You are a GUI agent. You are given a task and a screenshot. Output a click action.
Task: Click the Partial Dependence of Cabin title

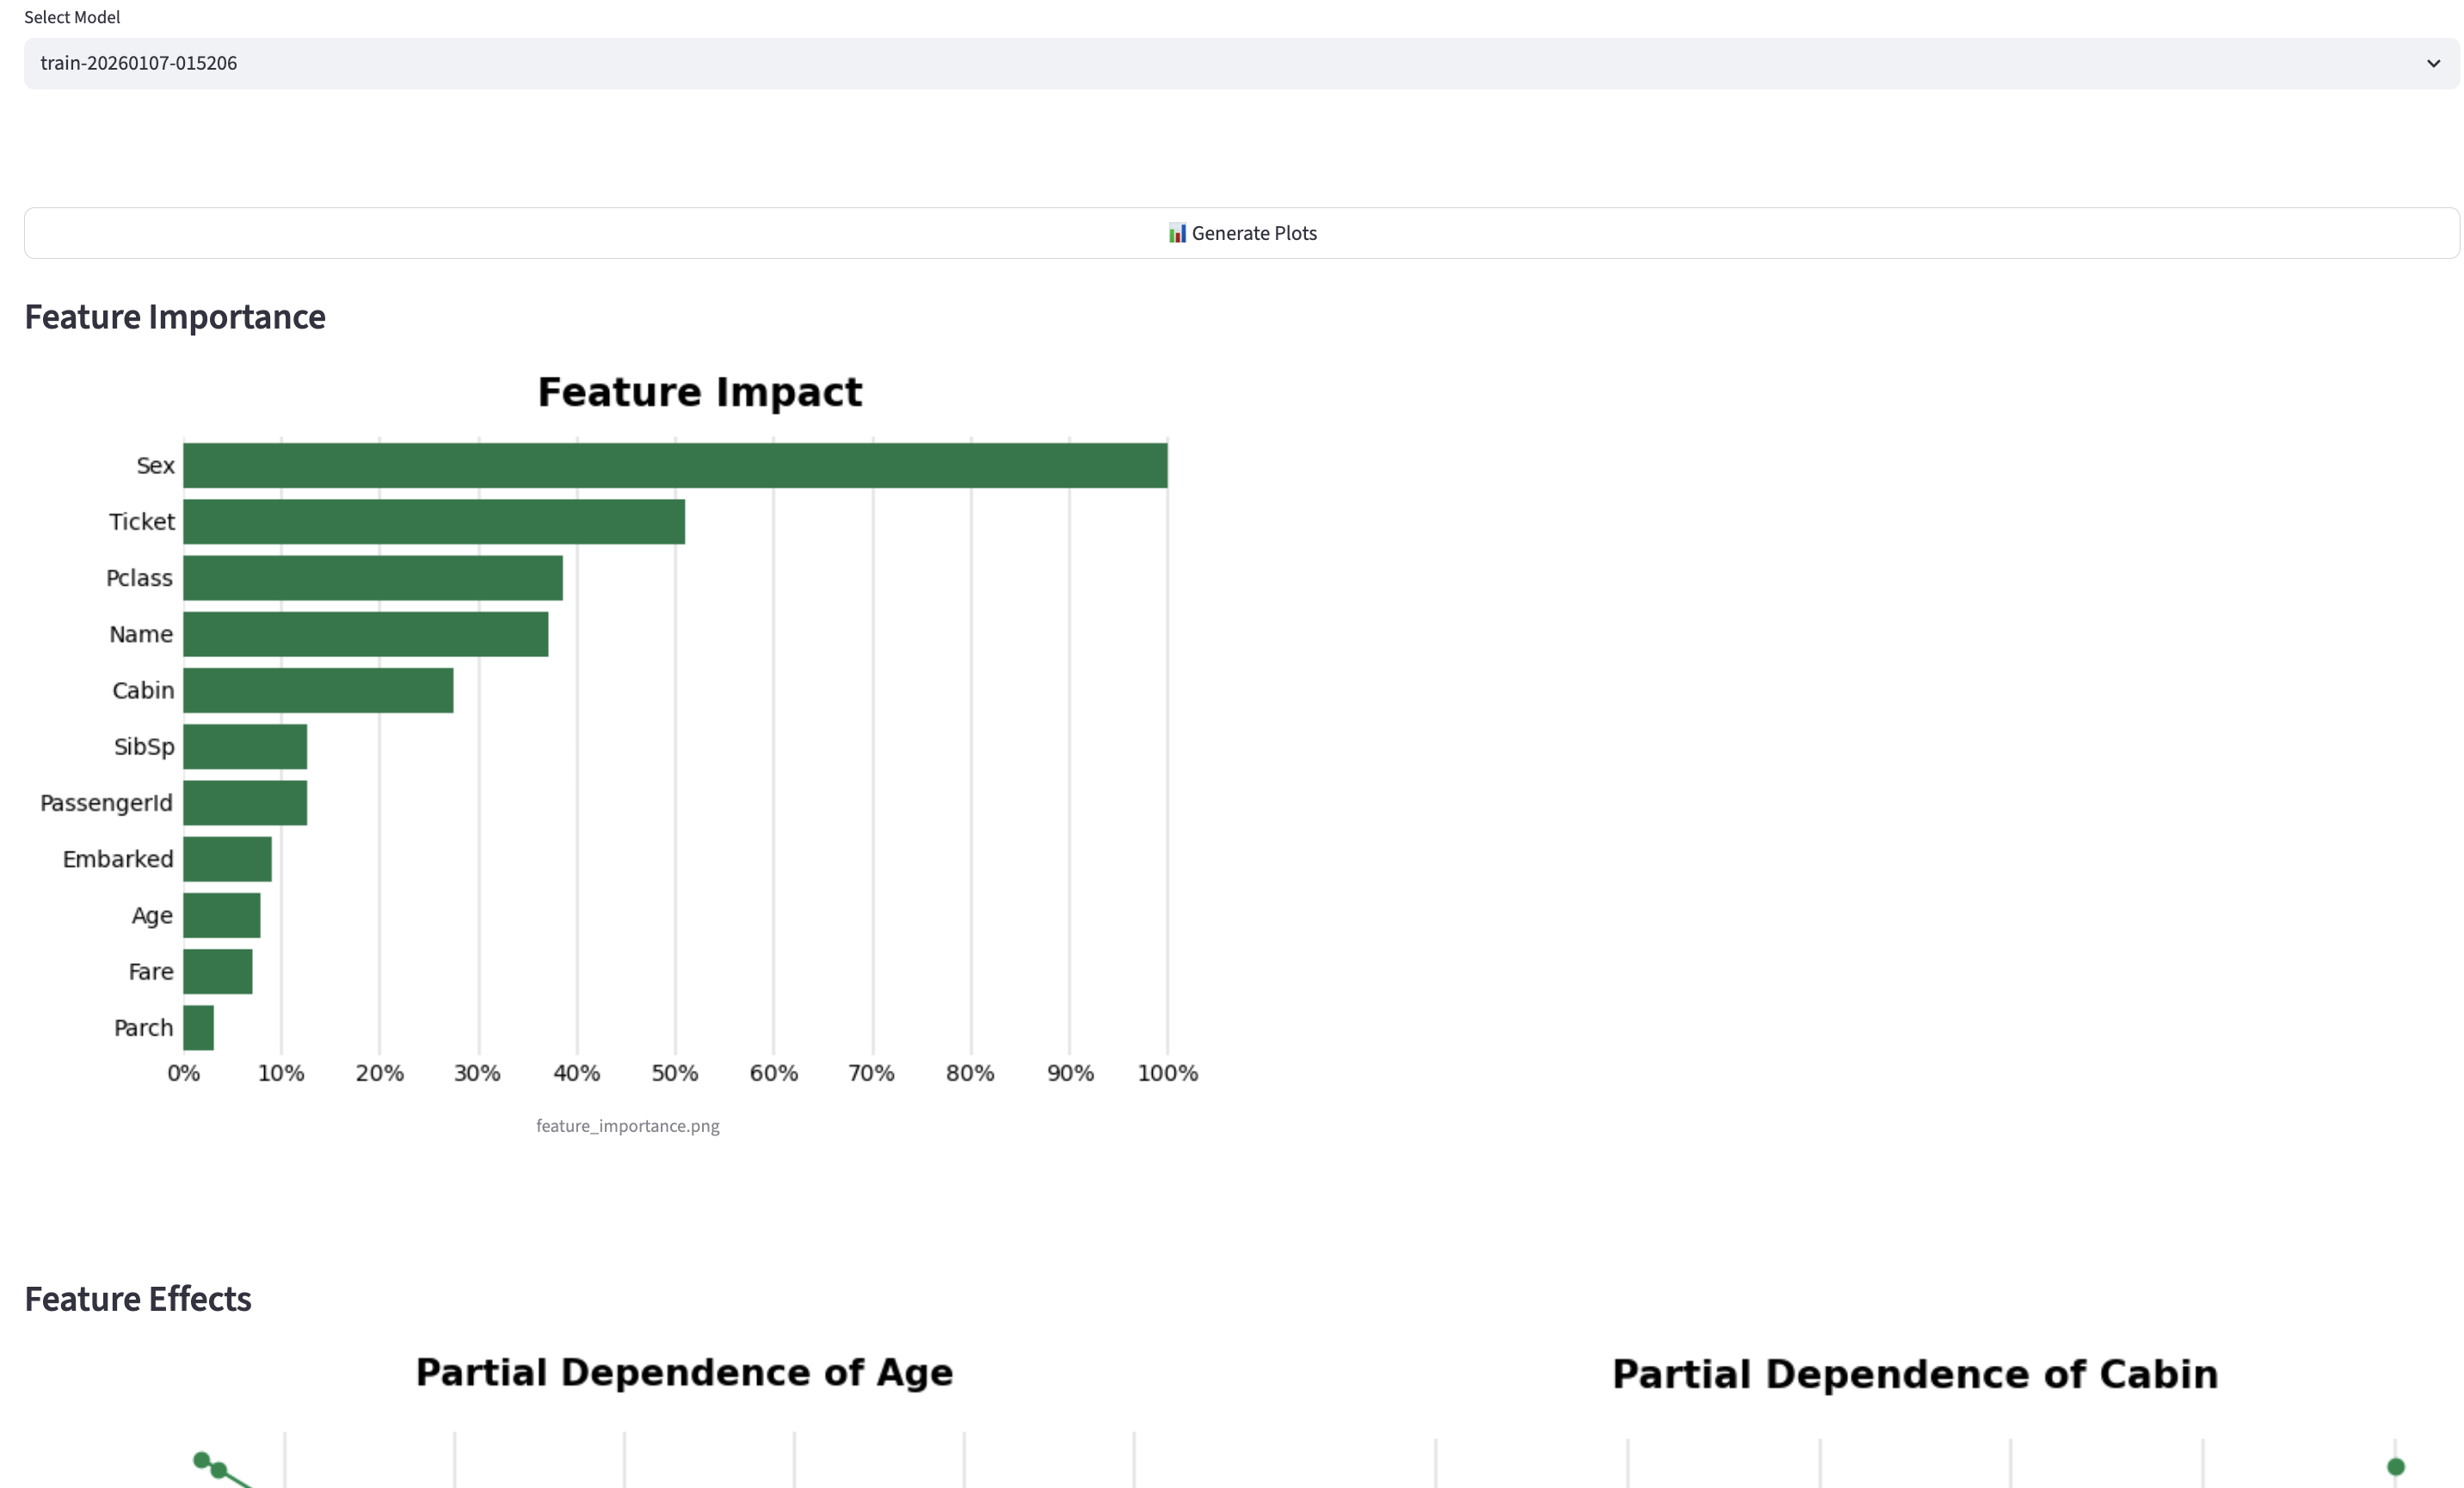click(x=1914, y=1374)
